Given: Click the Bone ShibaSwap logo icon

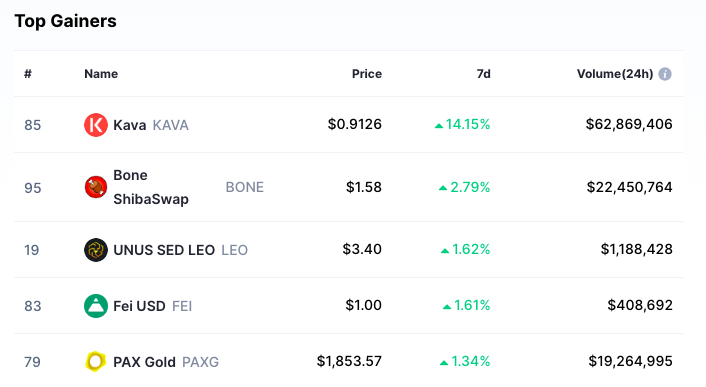Looking at the screenshot, I should point(96,187).
